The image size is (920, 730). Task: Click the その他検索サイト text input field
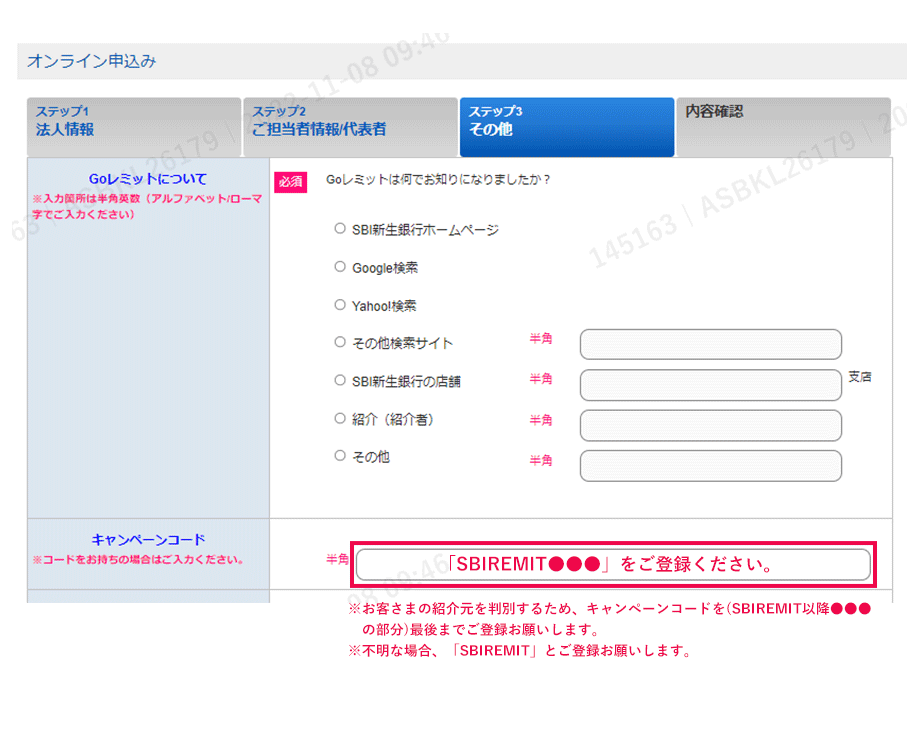point(710,344)
